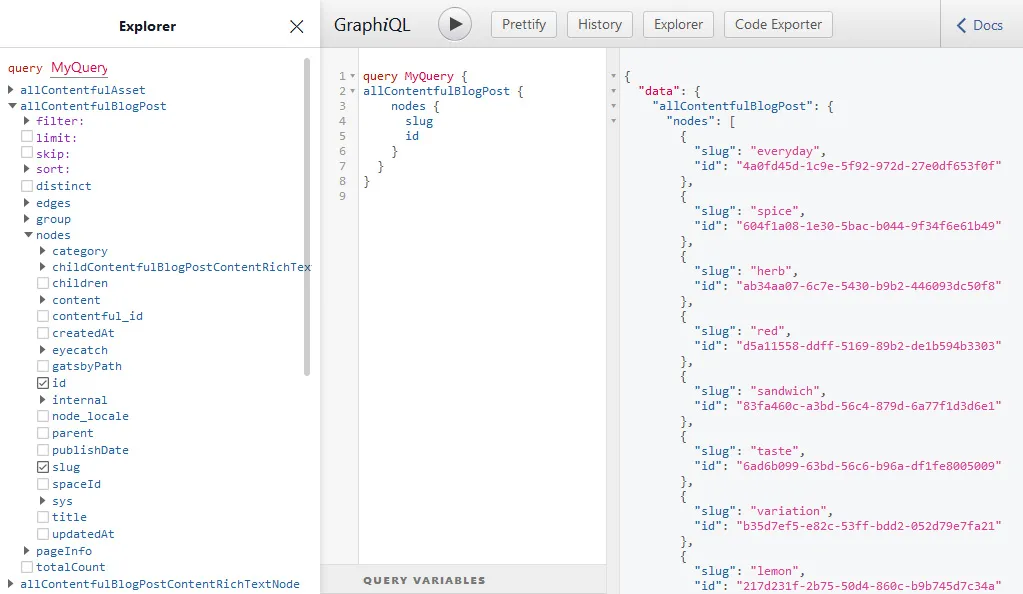Collapse the nodes field arrow
The height and width of the screenshot is (594, 1023).
[x=27, y=235]
